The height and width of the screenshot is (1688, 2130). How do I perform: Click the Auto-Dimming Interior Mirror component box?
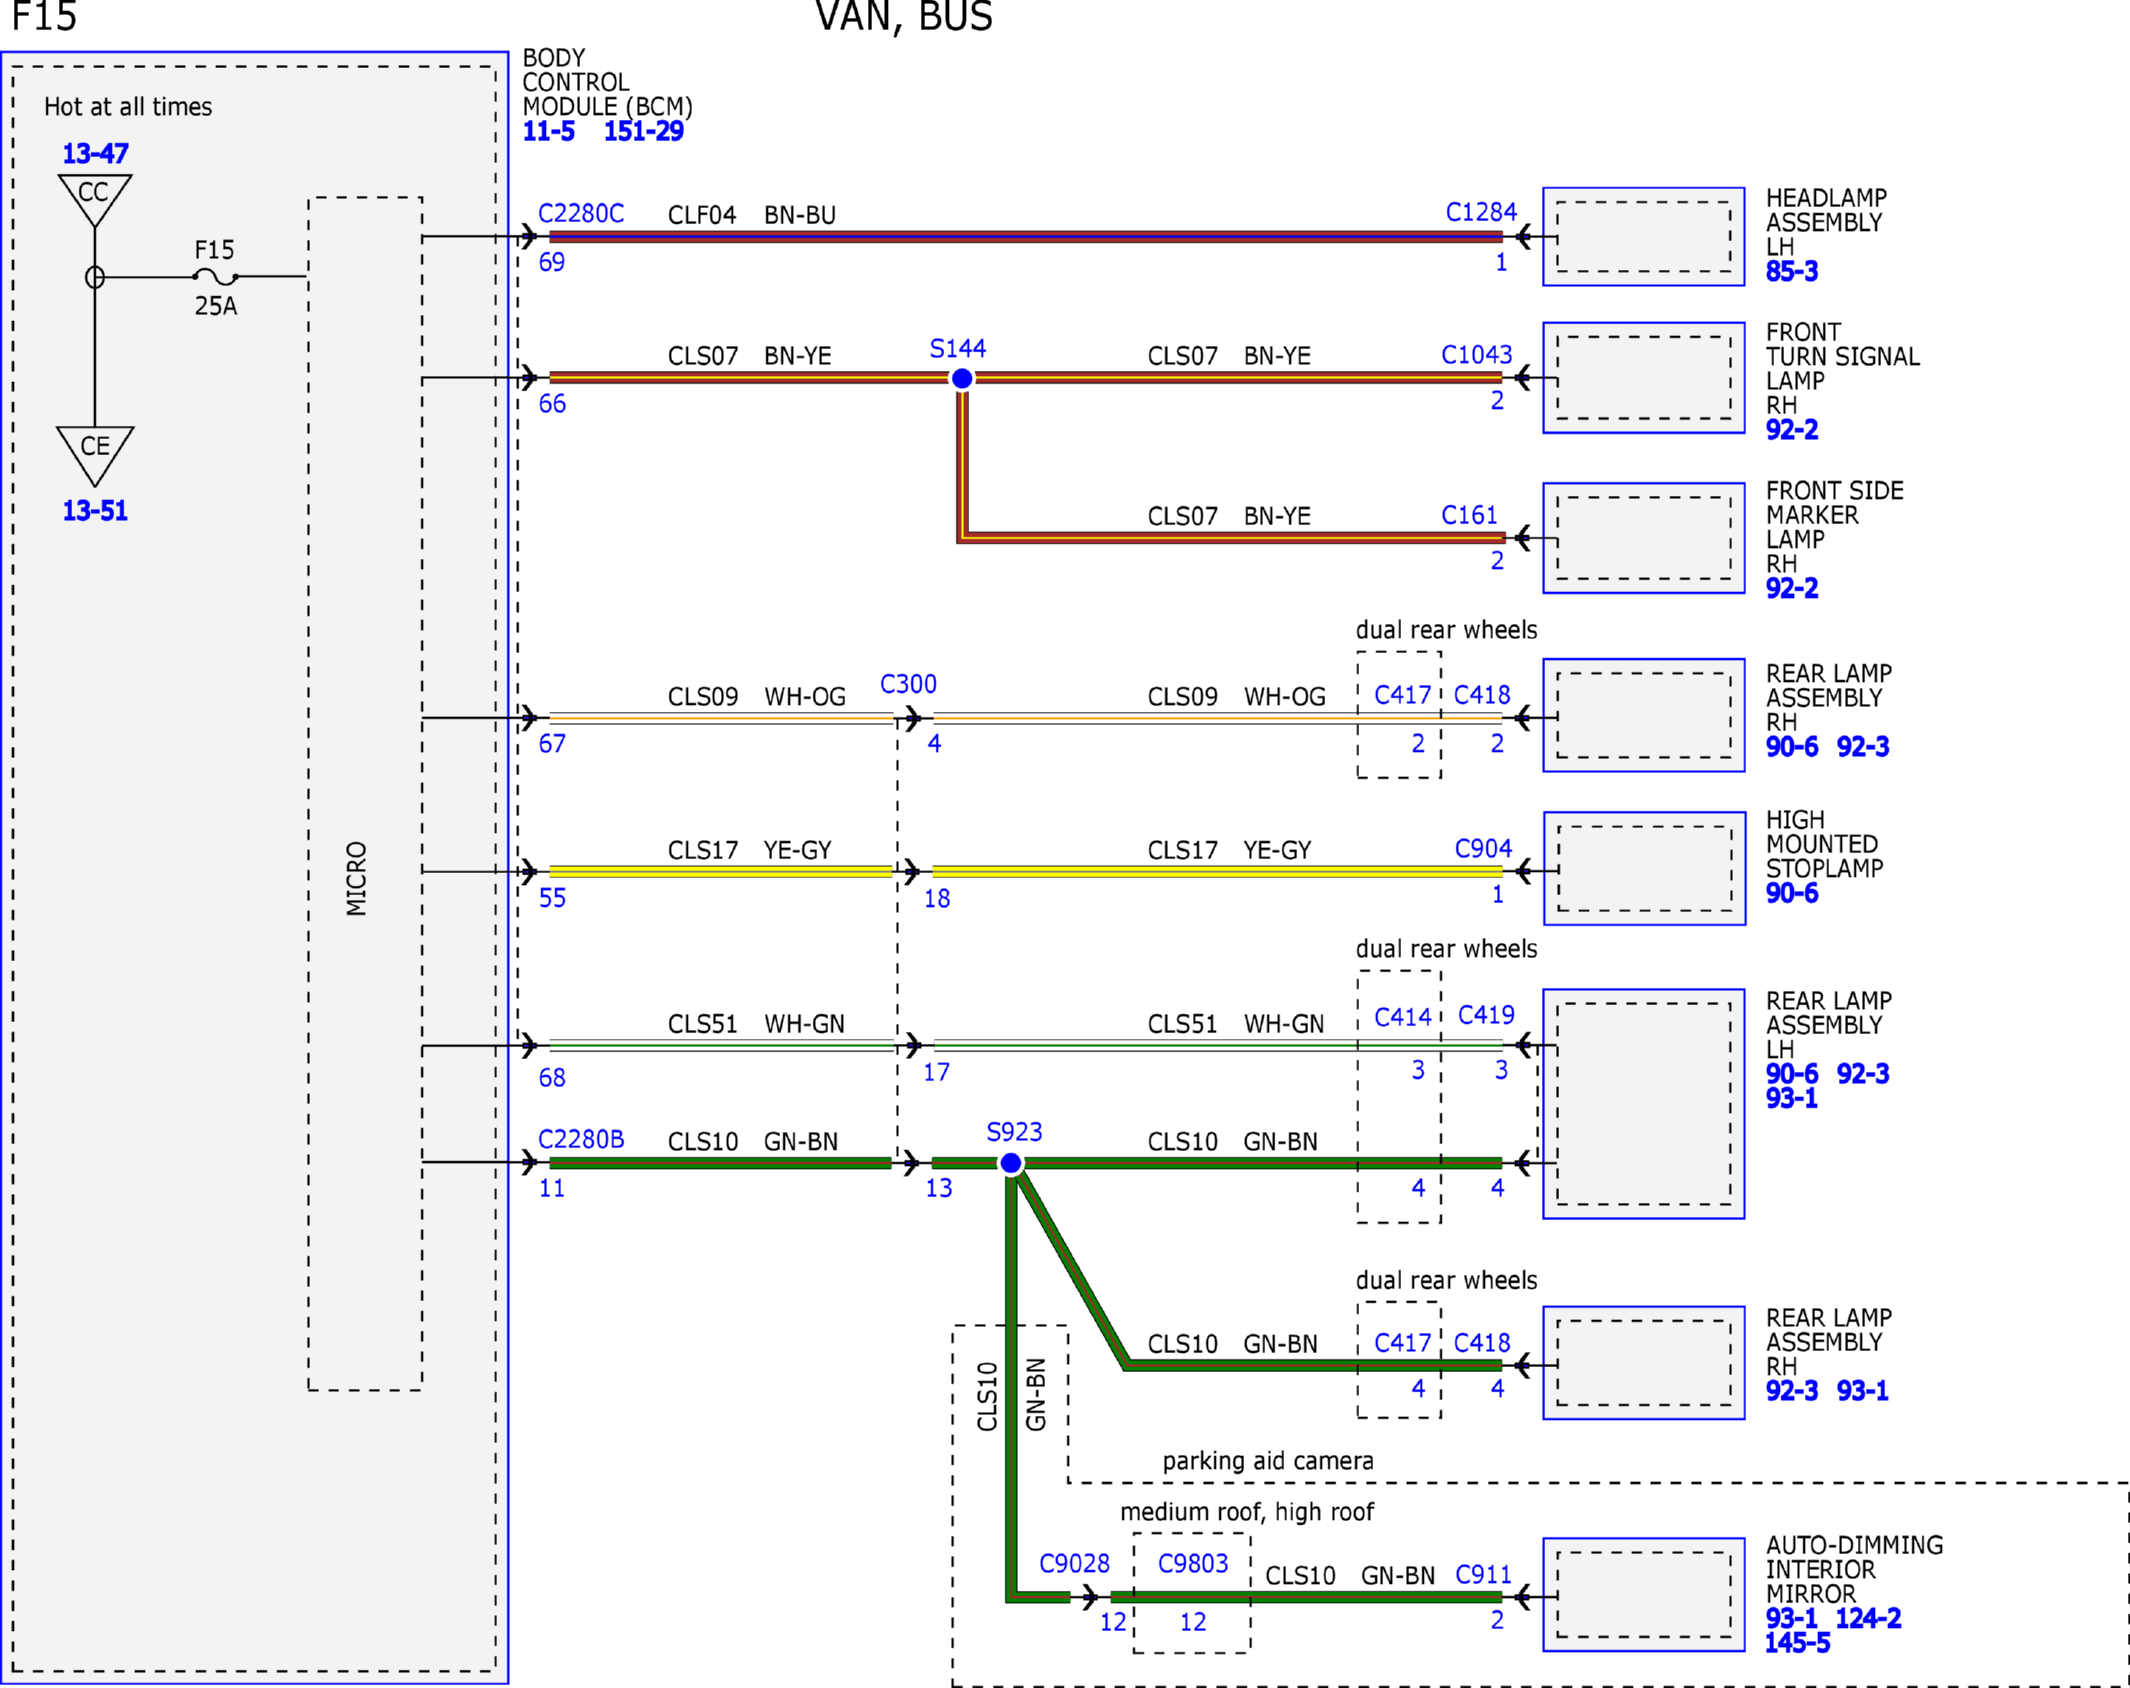click(1644, 1594)
